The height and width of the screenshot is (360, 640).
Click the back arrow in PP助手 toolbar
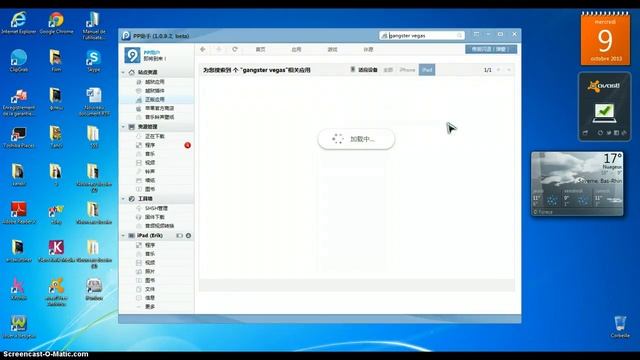coord(203,49)
